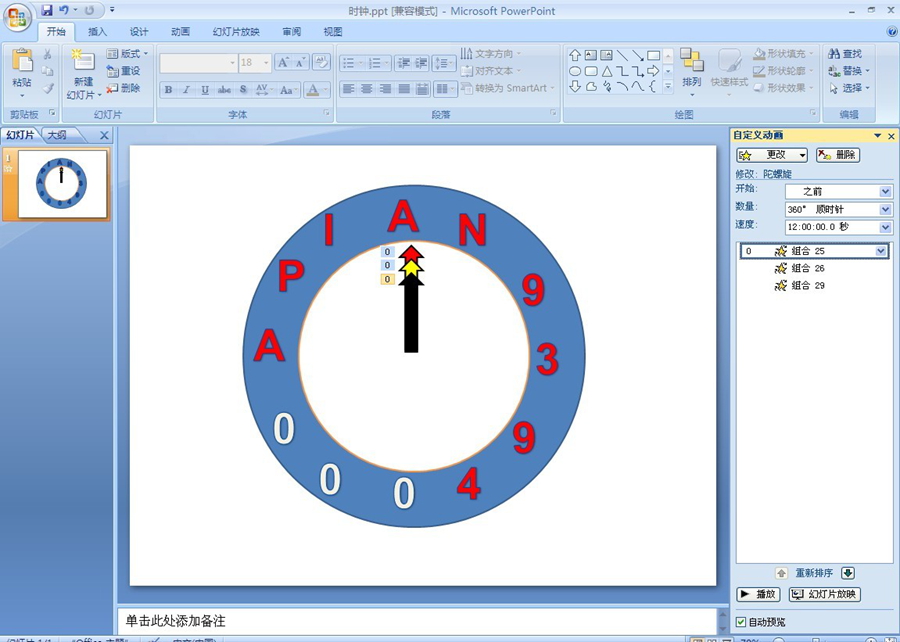900x642 pixels.
Task: Open the 速度 speed dropdown
Action: point(885,227)
